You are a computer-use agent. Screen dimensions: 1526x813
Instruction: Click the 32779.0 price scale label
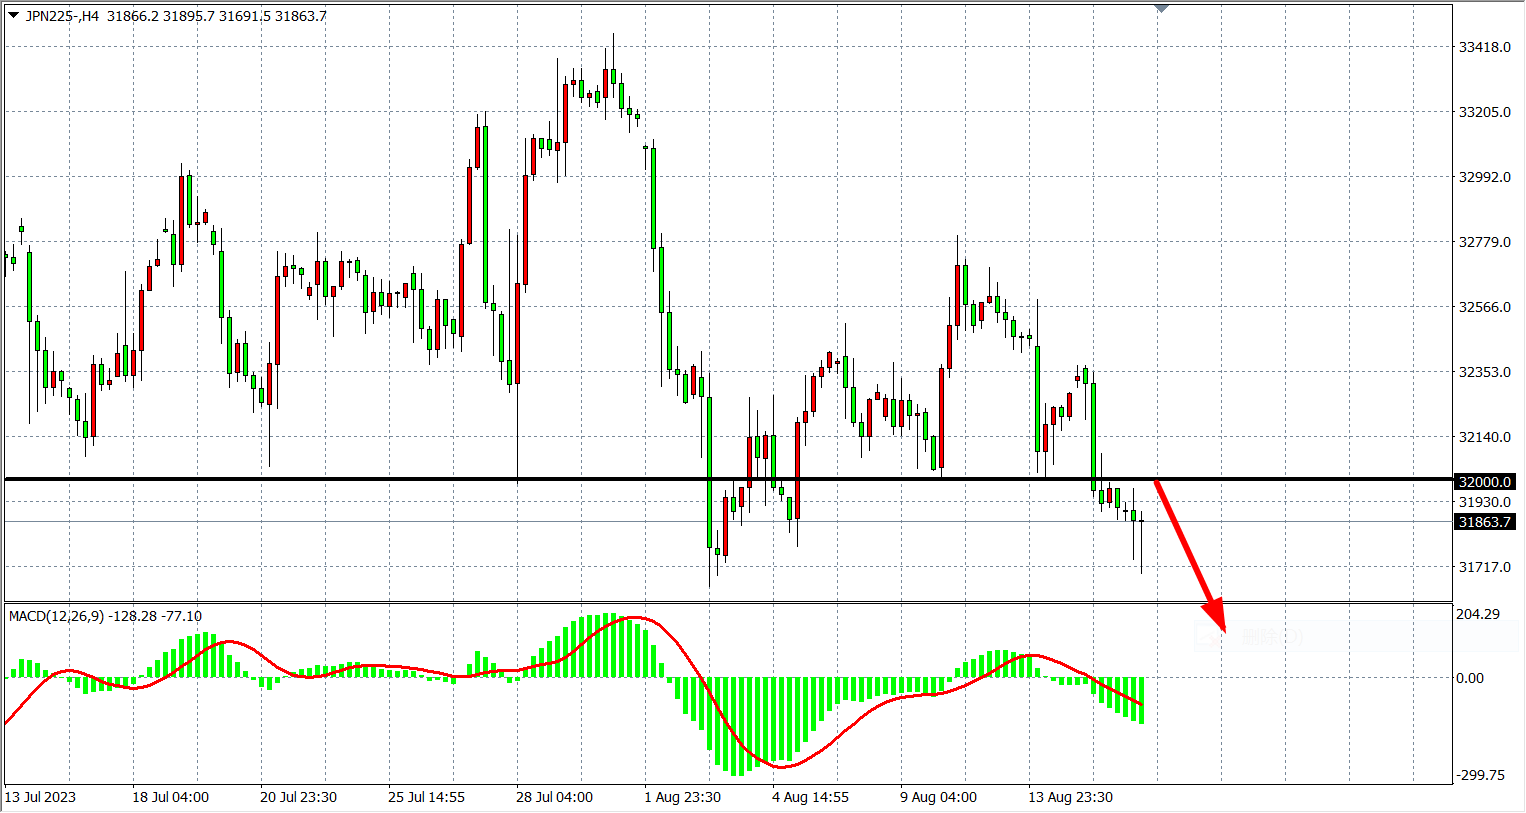click(1484, 242)
